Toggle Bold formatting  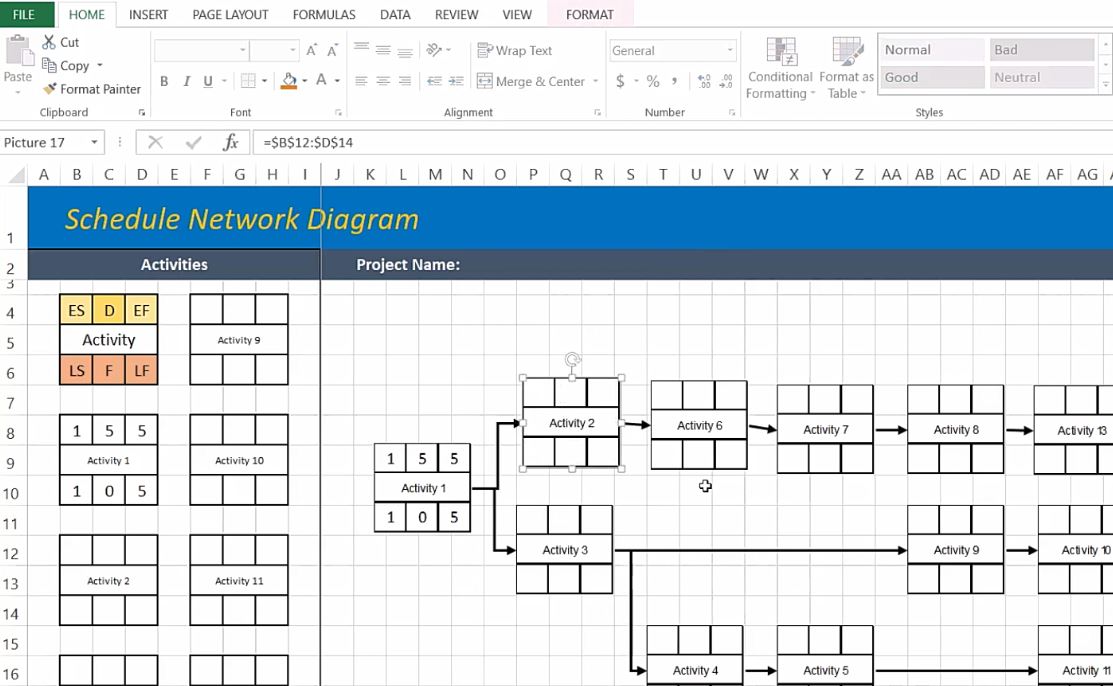(164, 81)
